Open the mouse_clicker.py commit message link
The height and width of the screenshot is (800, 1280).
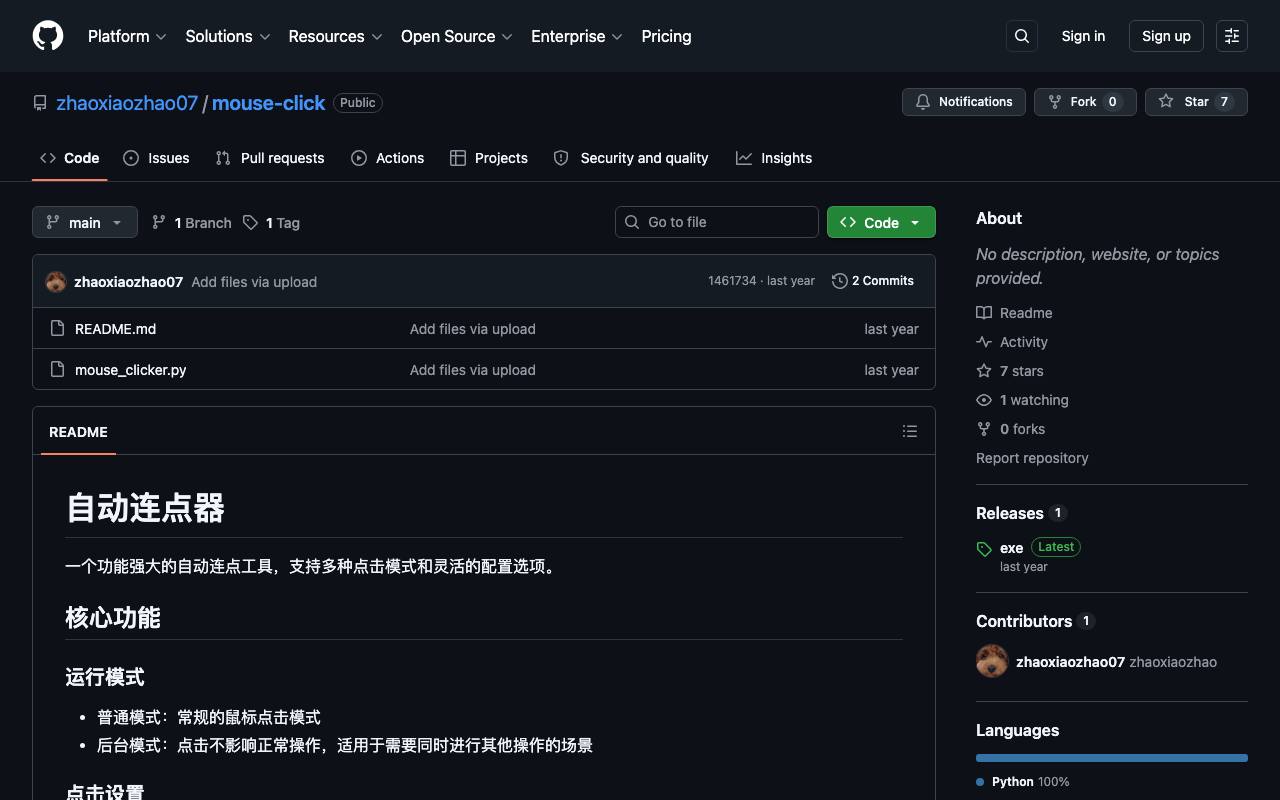(472, 370)
